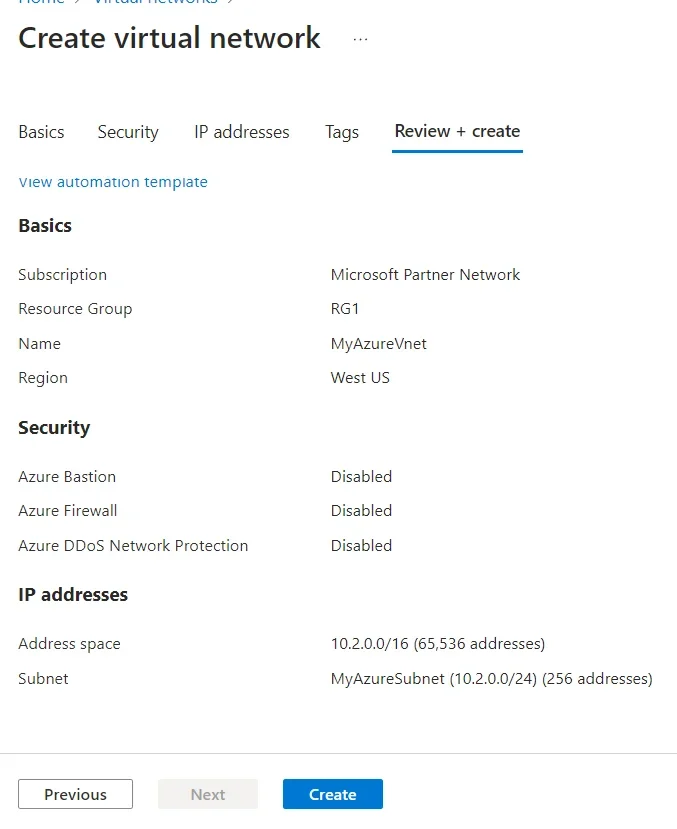Select the Review + create tab
The image size is (677, 829).
[x=457, y=131]
